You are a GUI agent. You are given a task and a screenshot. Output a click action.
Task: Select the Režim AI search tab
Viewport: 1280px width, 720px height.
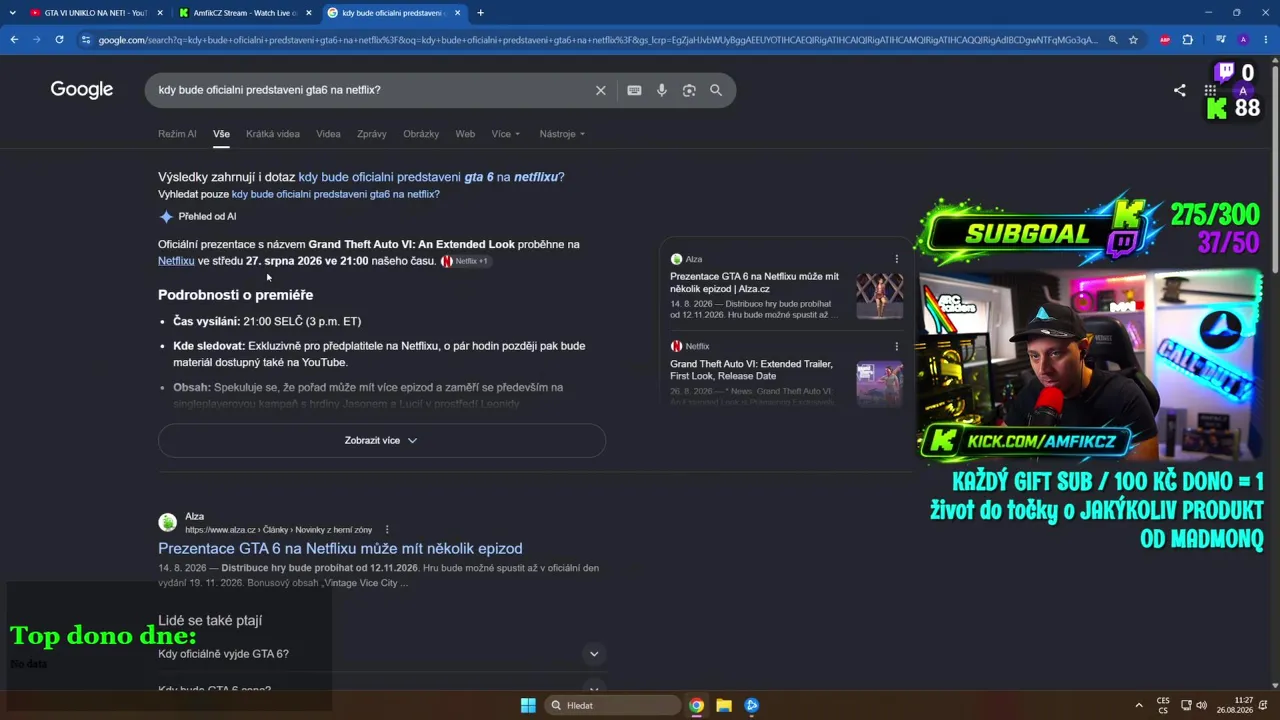pos(177,134)
